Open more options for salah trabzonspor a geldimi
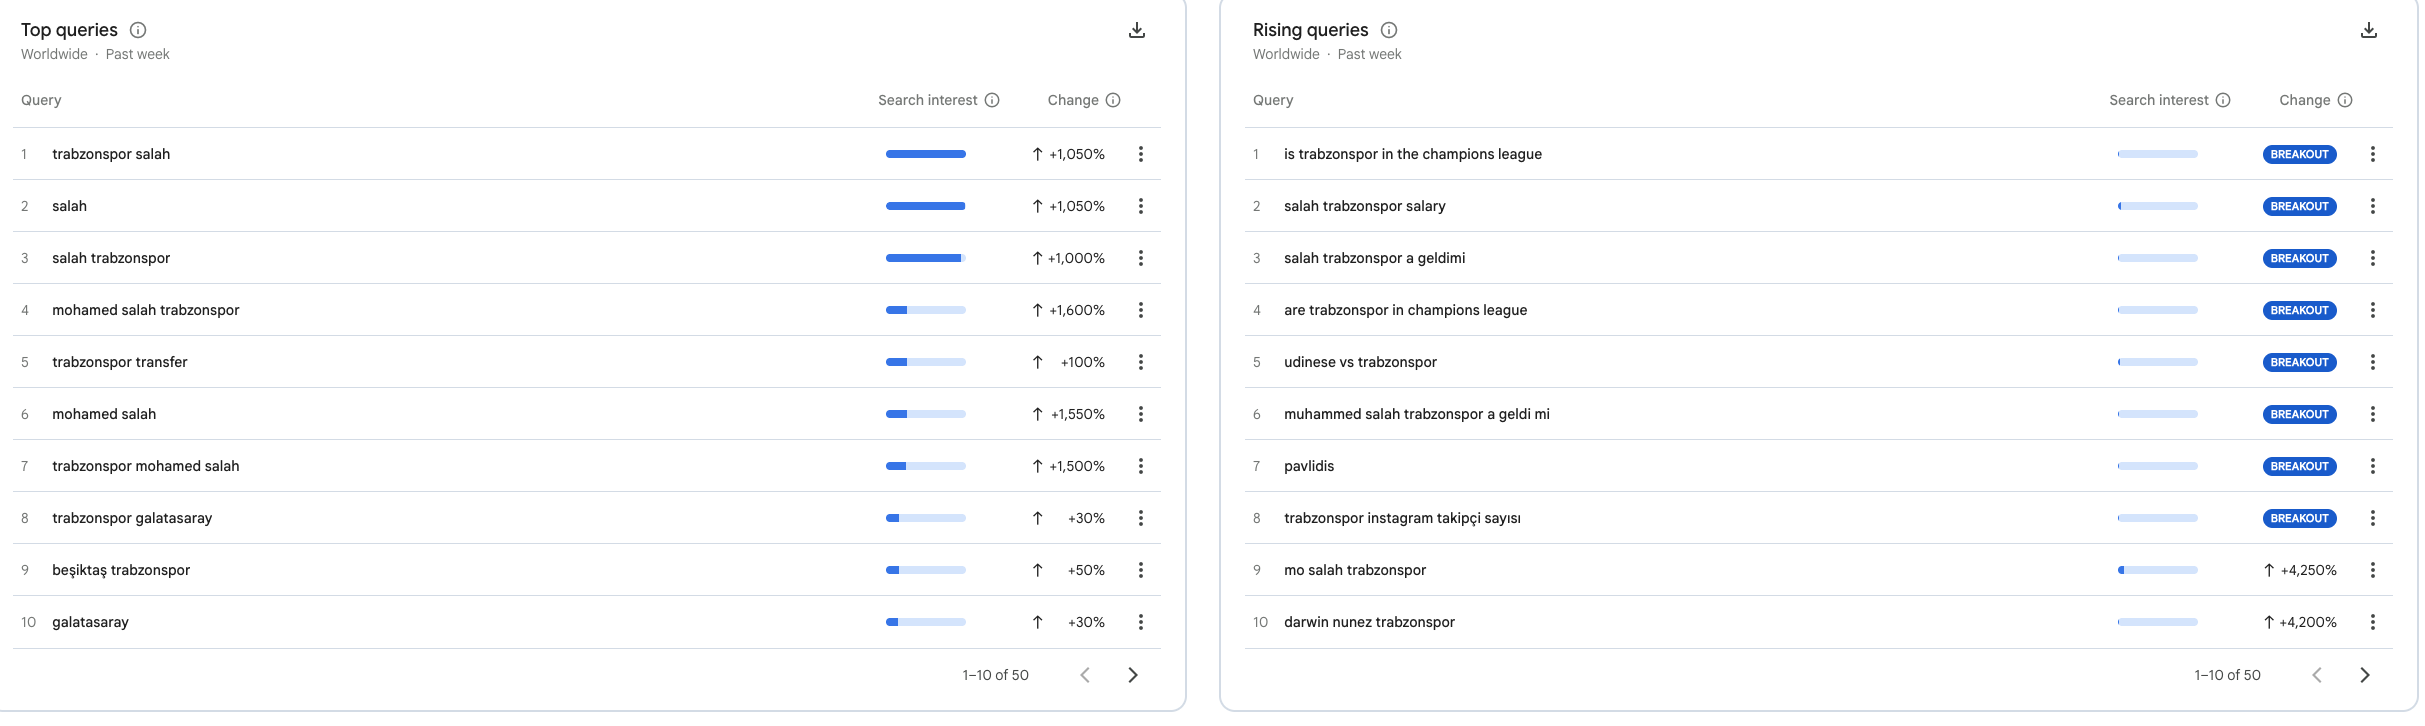Image resolution: width=2425 pixels, height=726 pixels. (2373, 258)
